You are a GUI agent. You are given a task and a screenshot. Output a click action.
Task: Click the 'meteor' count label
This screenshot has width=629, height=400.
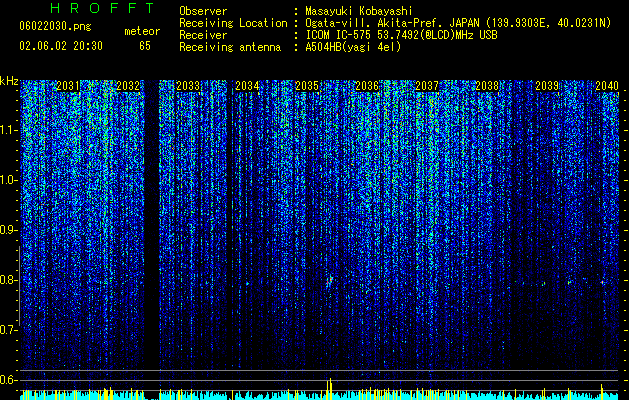click(142, 31)
